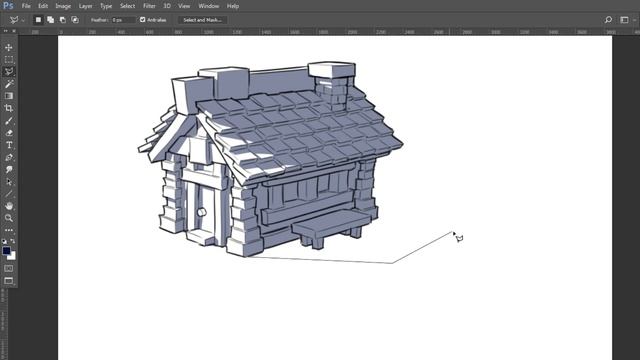Viewport: 640px width, 360px height.
Task: Select the Zoom magnifier tool
Action: 9,218
